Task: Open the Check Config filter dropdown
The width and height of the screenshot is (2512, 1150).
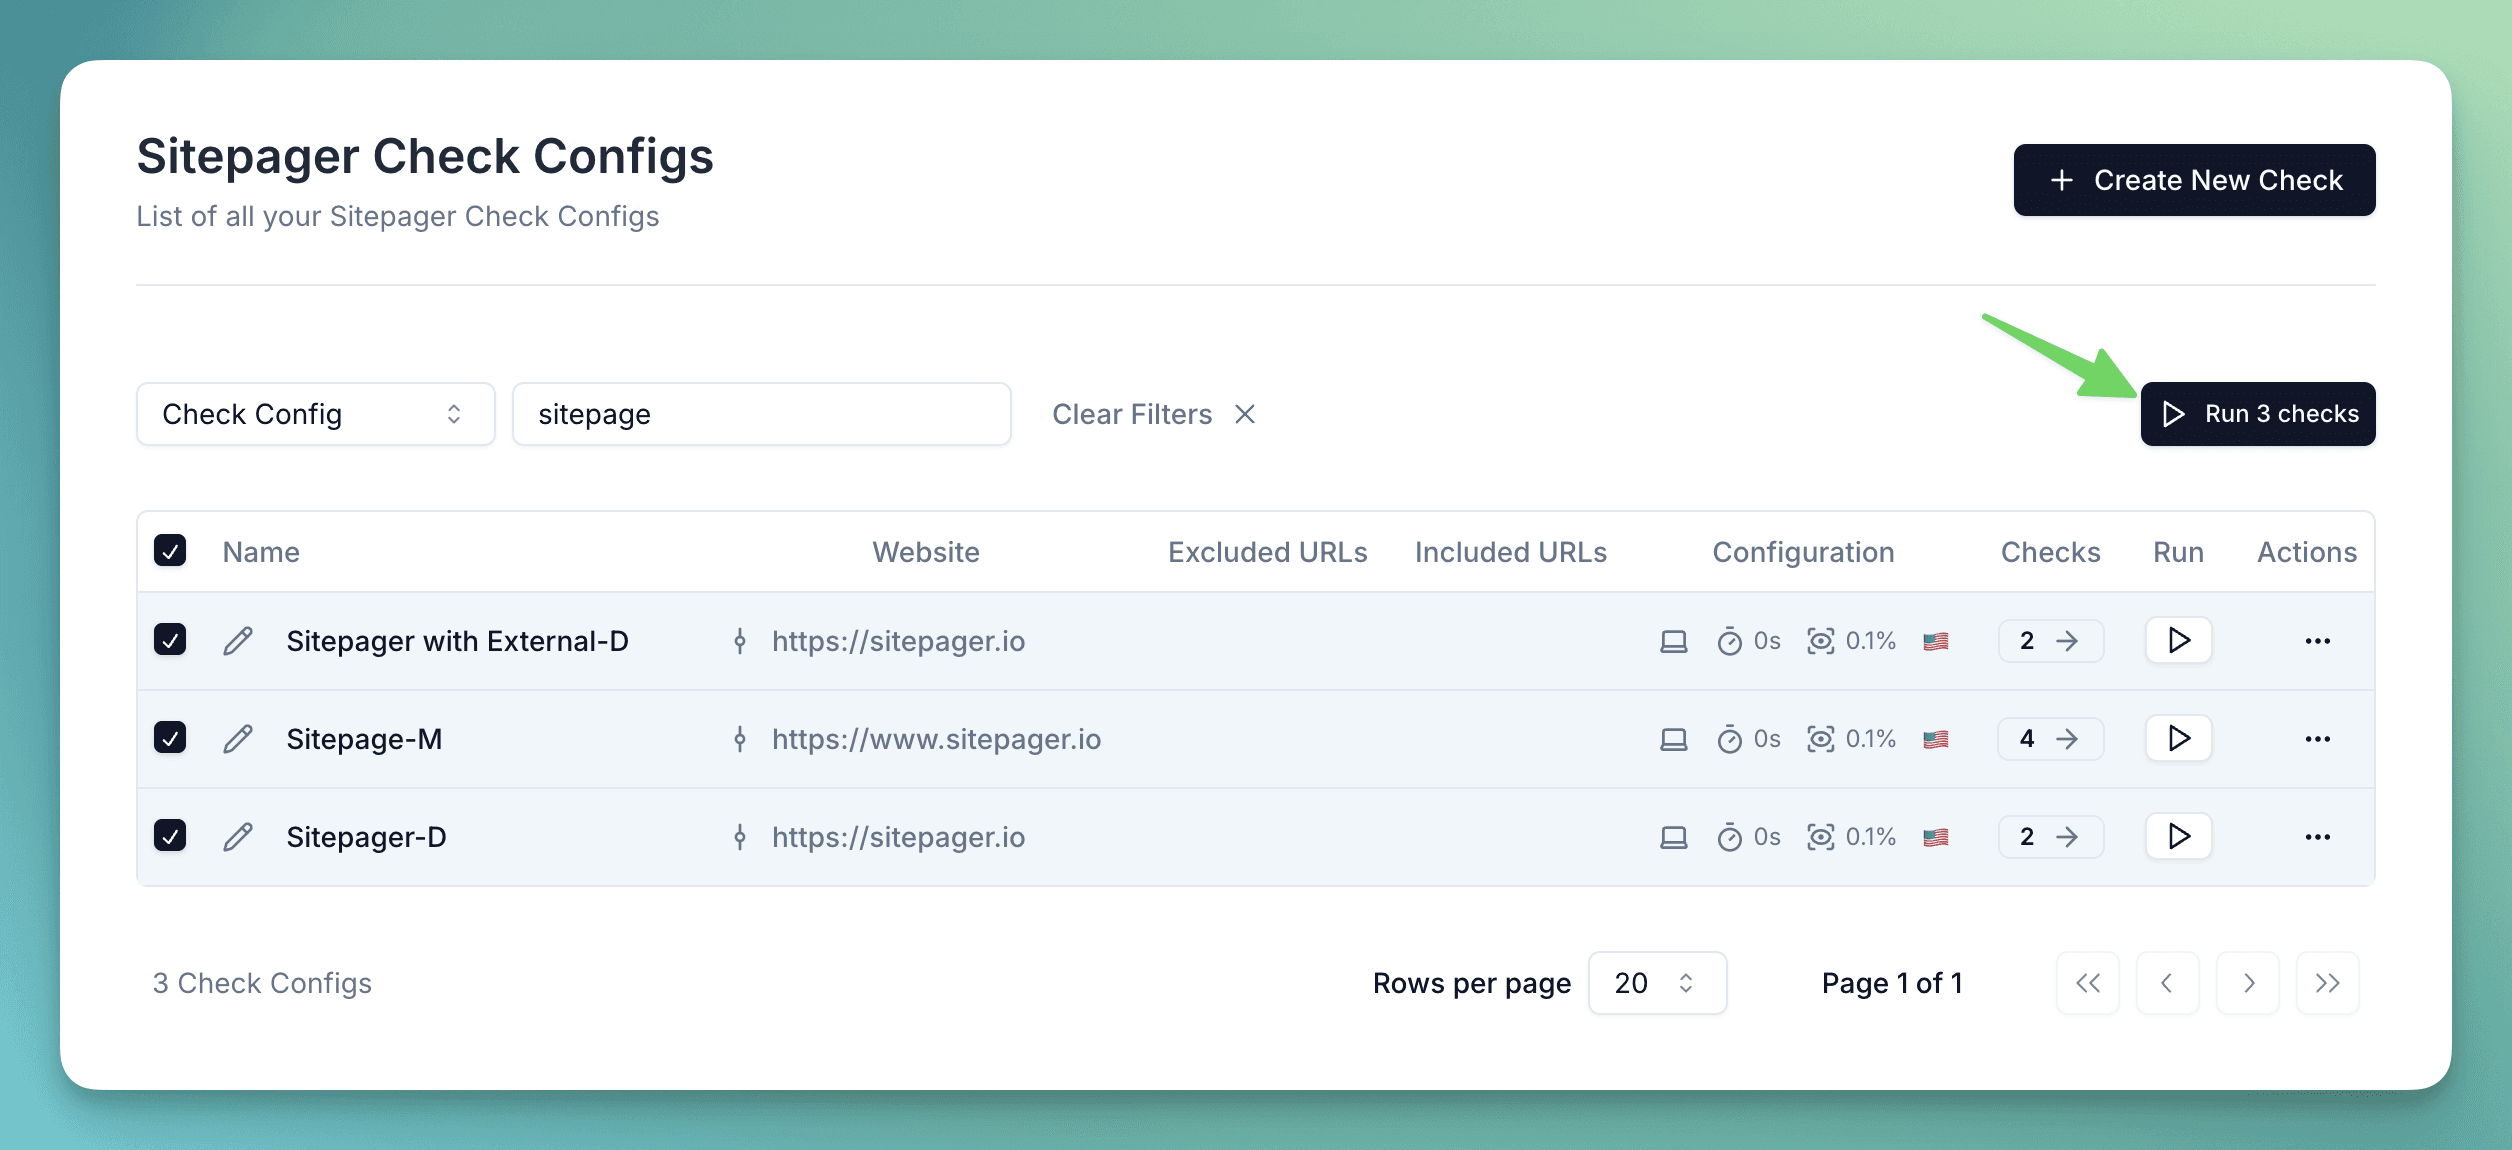Action: pyautogui.click(x=316, y=414)
